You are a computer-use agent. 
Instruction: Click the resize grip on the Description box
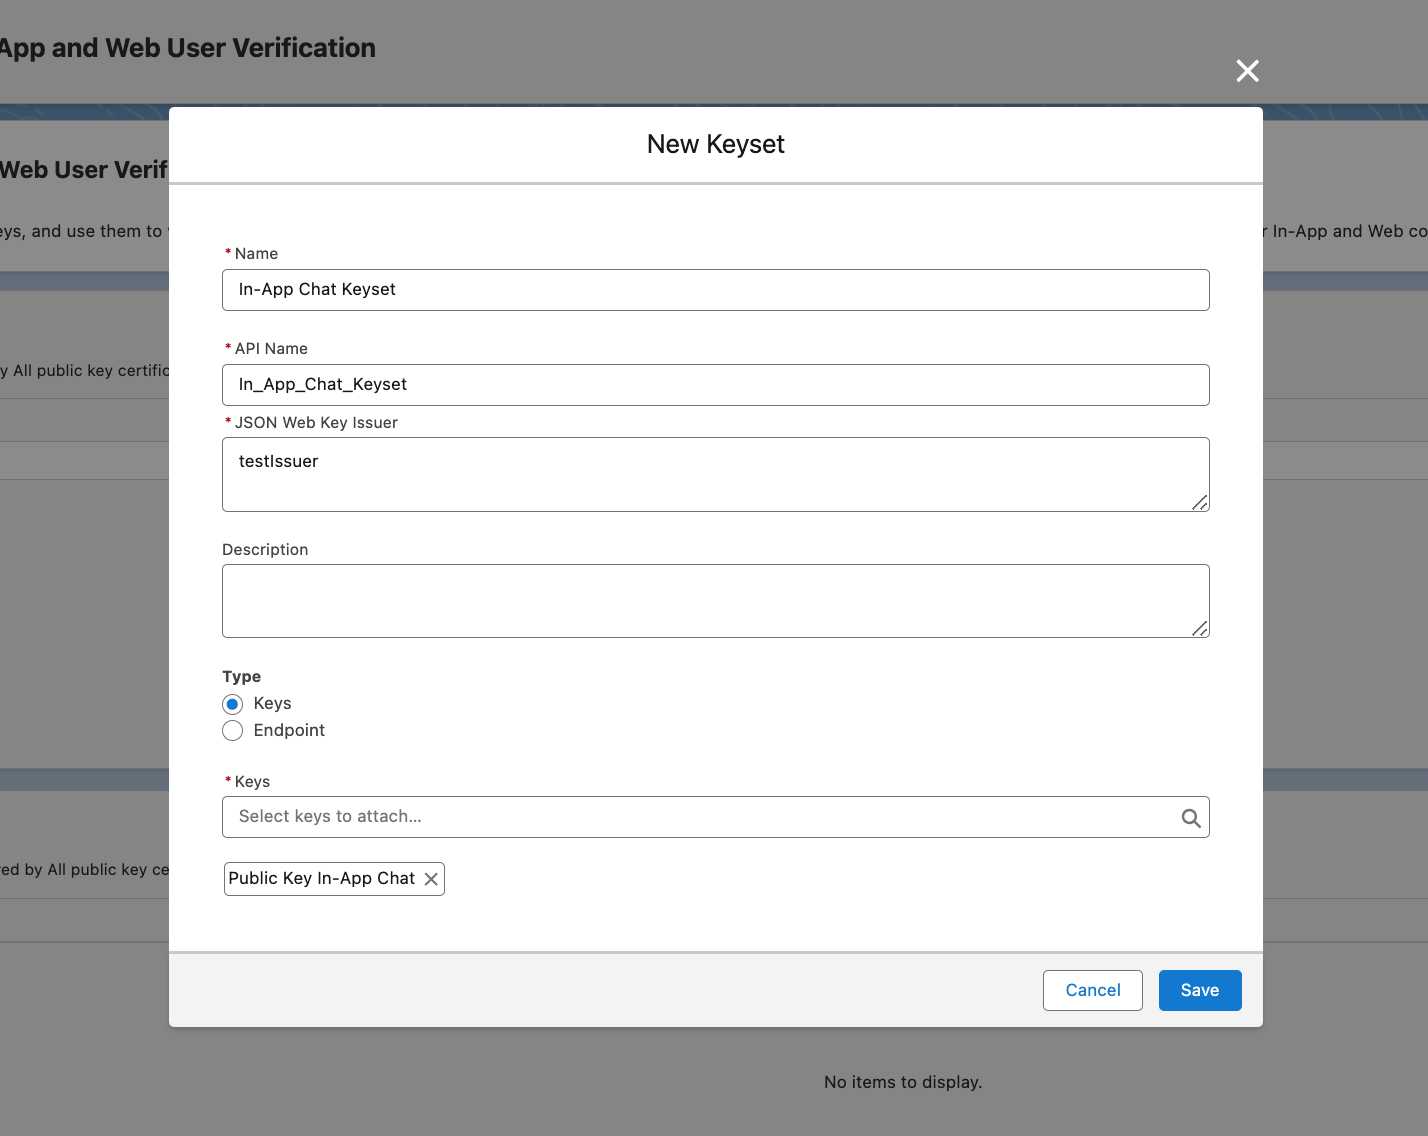tap(1199, 631)
